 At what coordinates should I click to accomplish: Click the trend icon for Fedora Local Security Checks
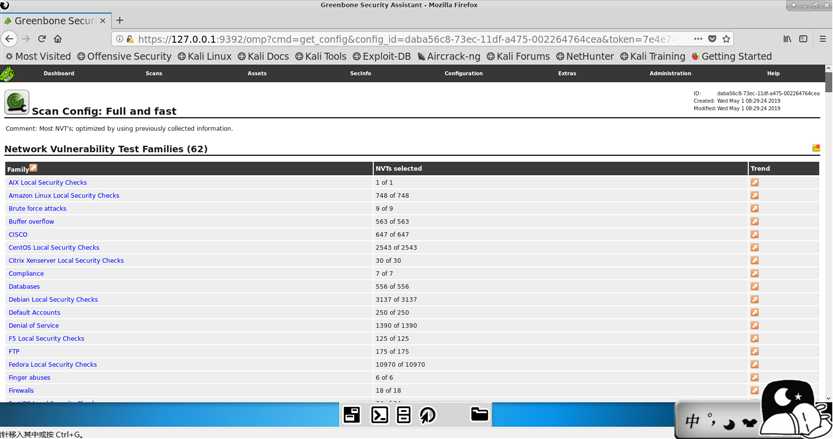tap(754, 365)
